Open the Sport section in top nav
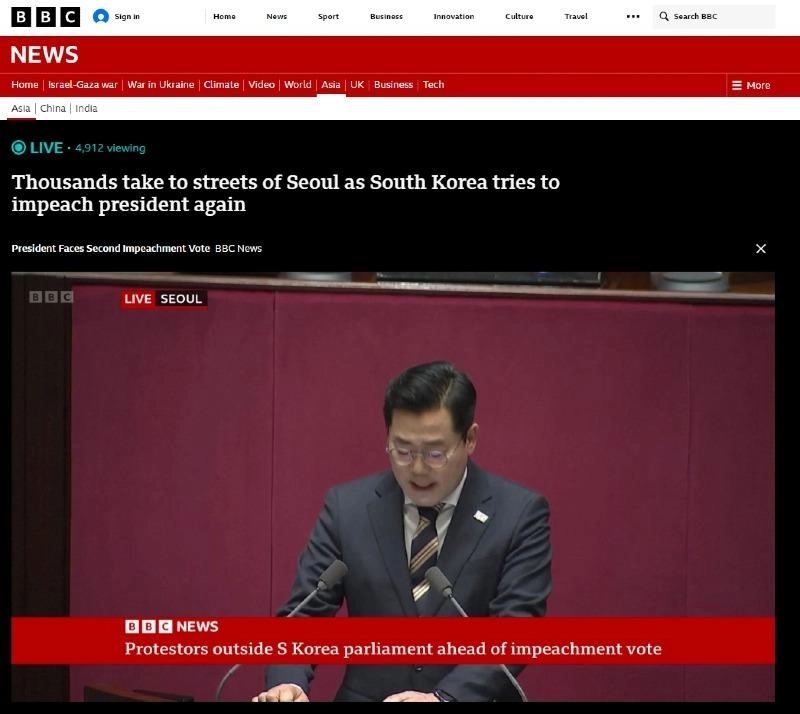The height and width of the screenshot is (714, 800). tap(328, 17)
